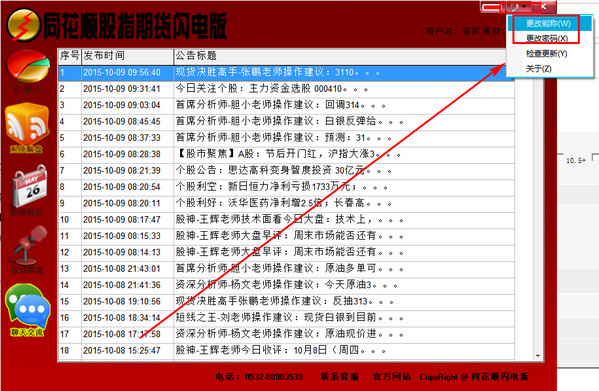This screenshot has width=599, height=391.
Task: Click timestamp 2015-10-09 09:31:41
Action: 122,89
